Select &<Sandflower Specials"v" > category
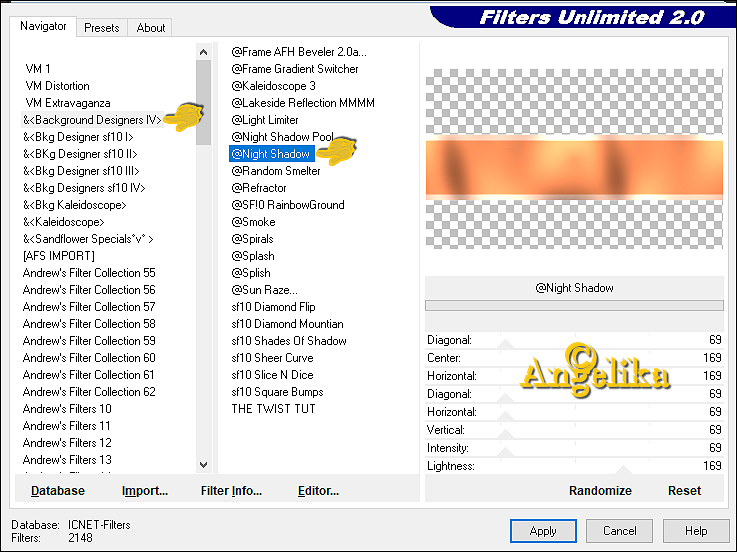737x552 pixels. pos(88,239)
